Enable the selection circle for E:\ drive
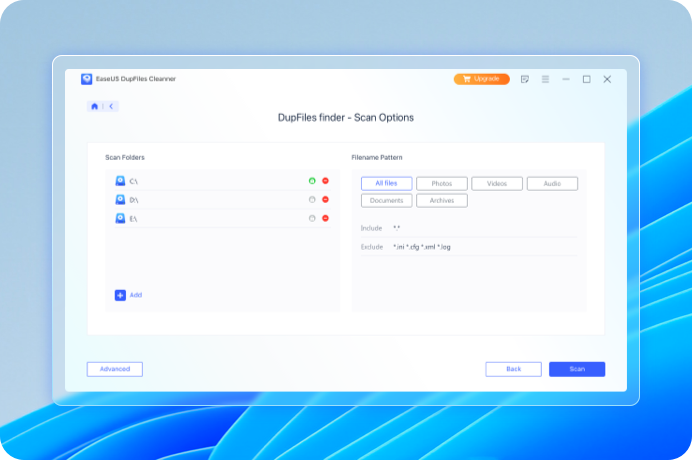The width and height of the screenshot is (692, 460). click(312, 218)
